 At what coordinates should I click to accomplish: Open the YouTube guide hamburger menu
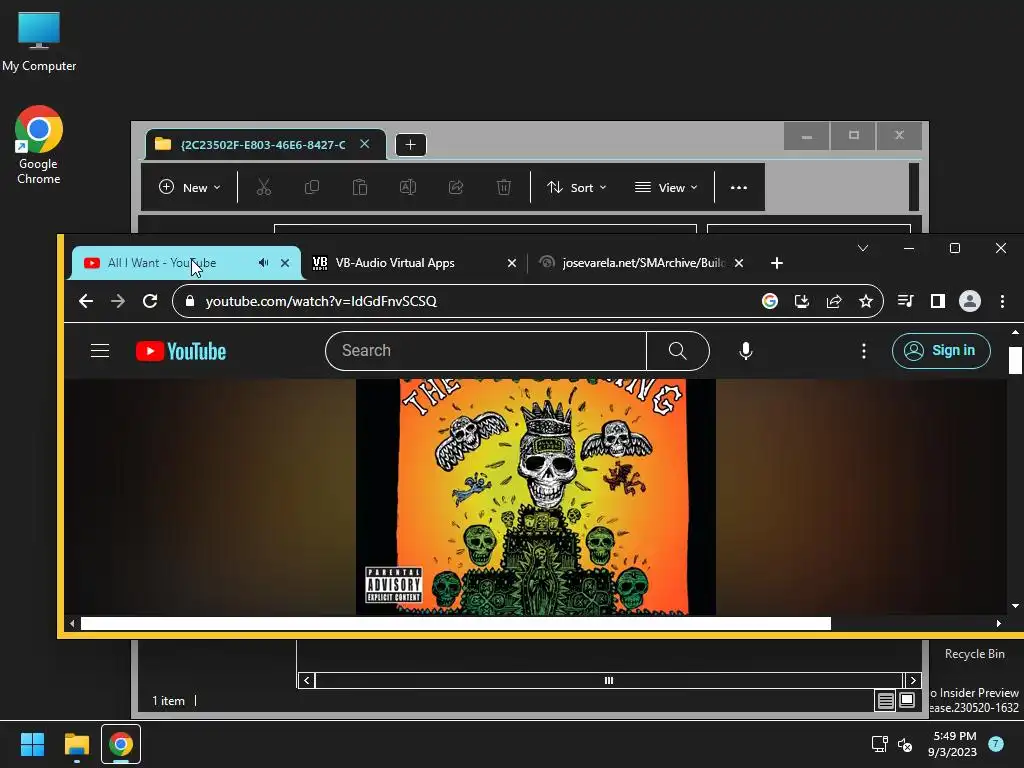[100, 351]
